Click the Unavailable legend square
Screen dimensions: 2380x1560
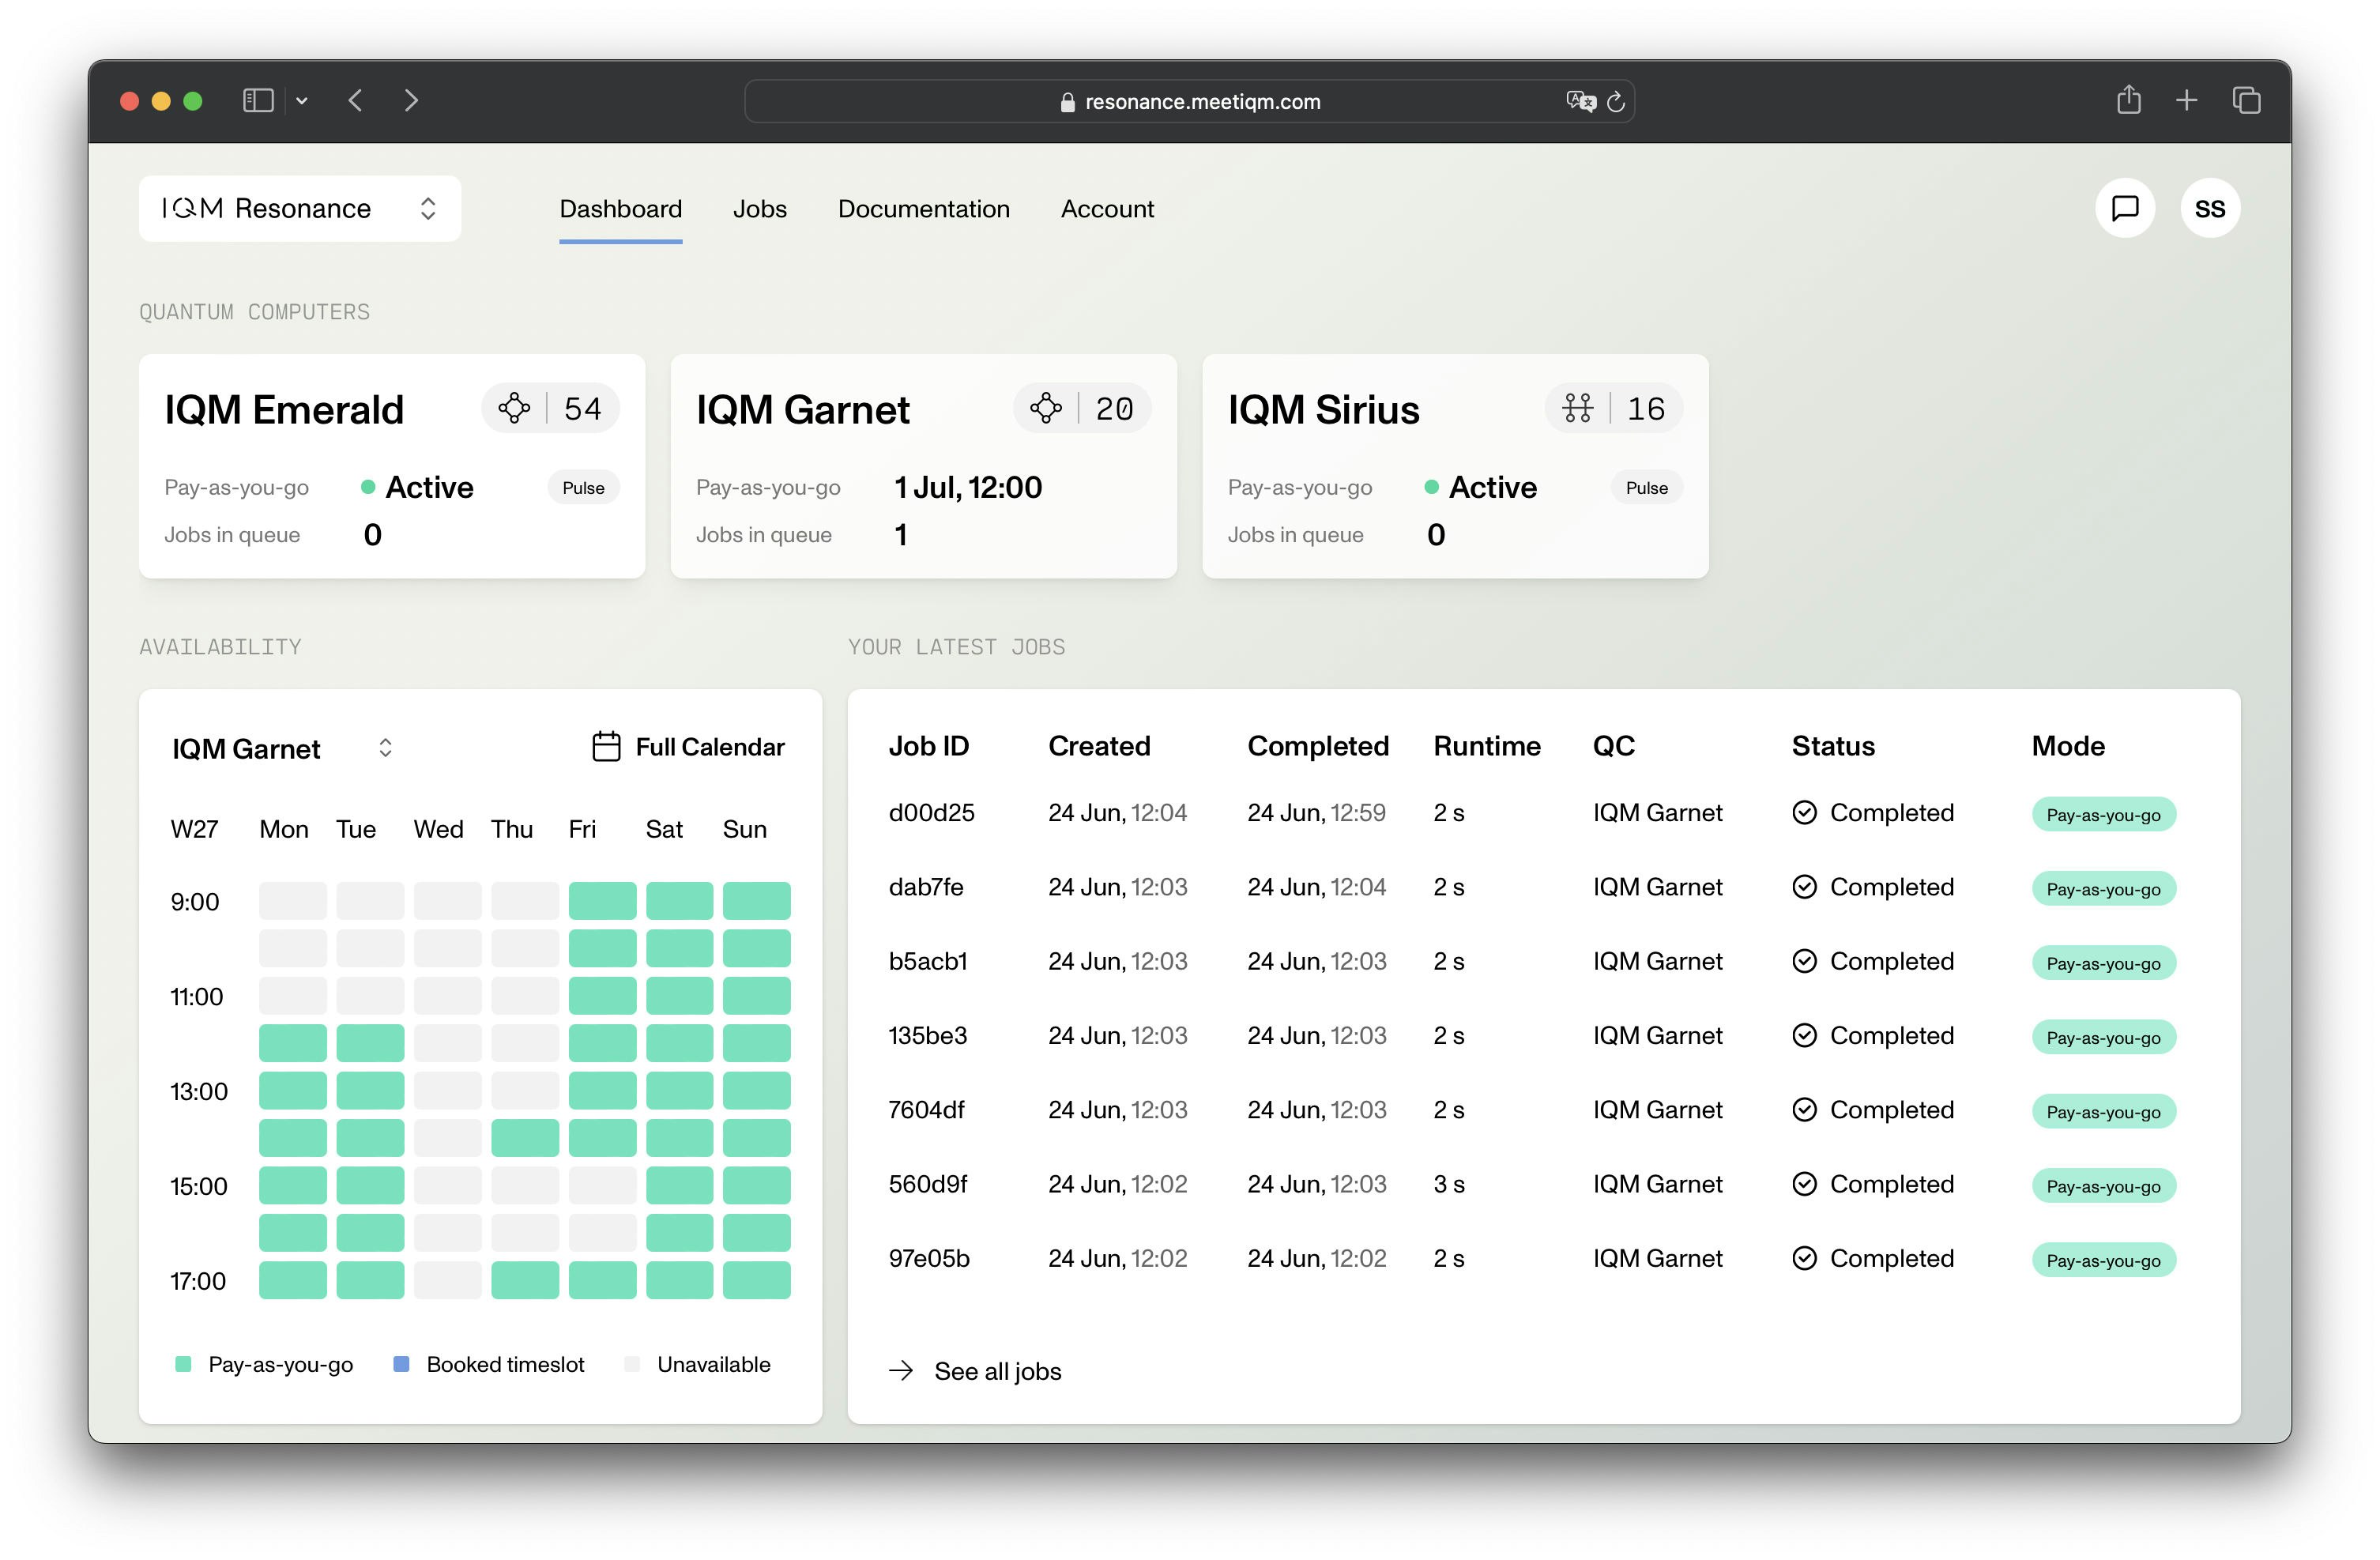coord(632,1364)
